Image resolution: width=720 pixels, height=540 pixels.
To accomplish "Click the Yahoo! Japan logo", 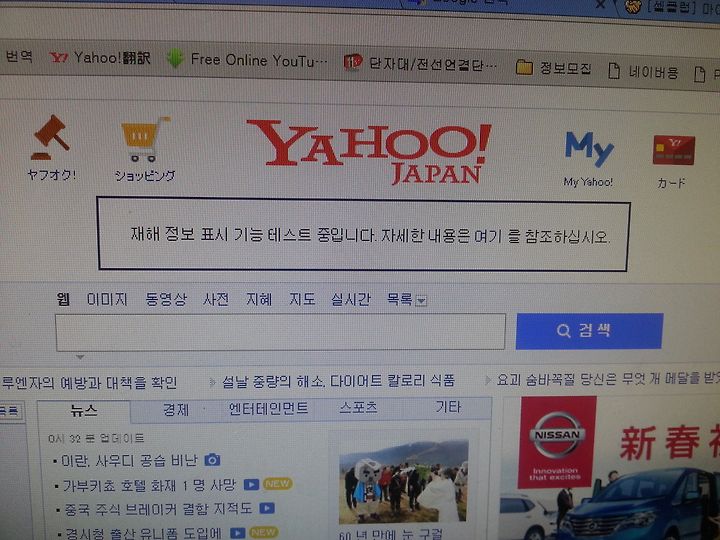I will point(369,152).
